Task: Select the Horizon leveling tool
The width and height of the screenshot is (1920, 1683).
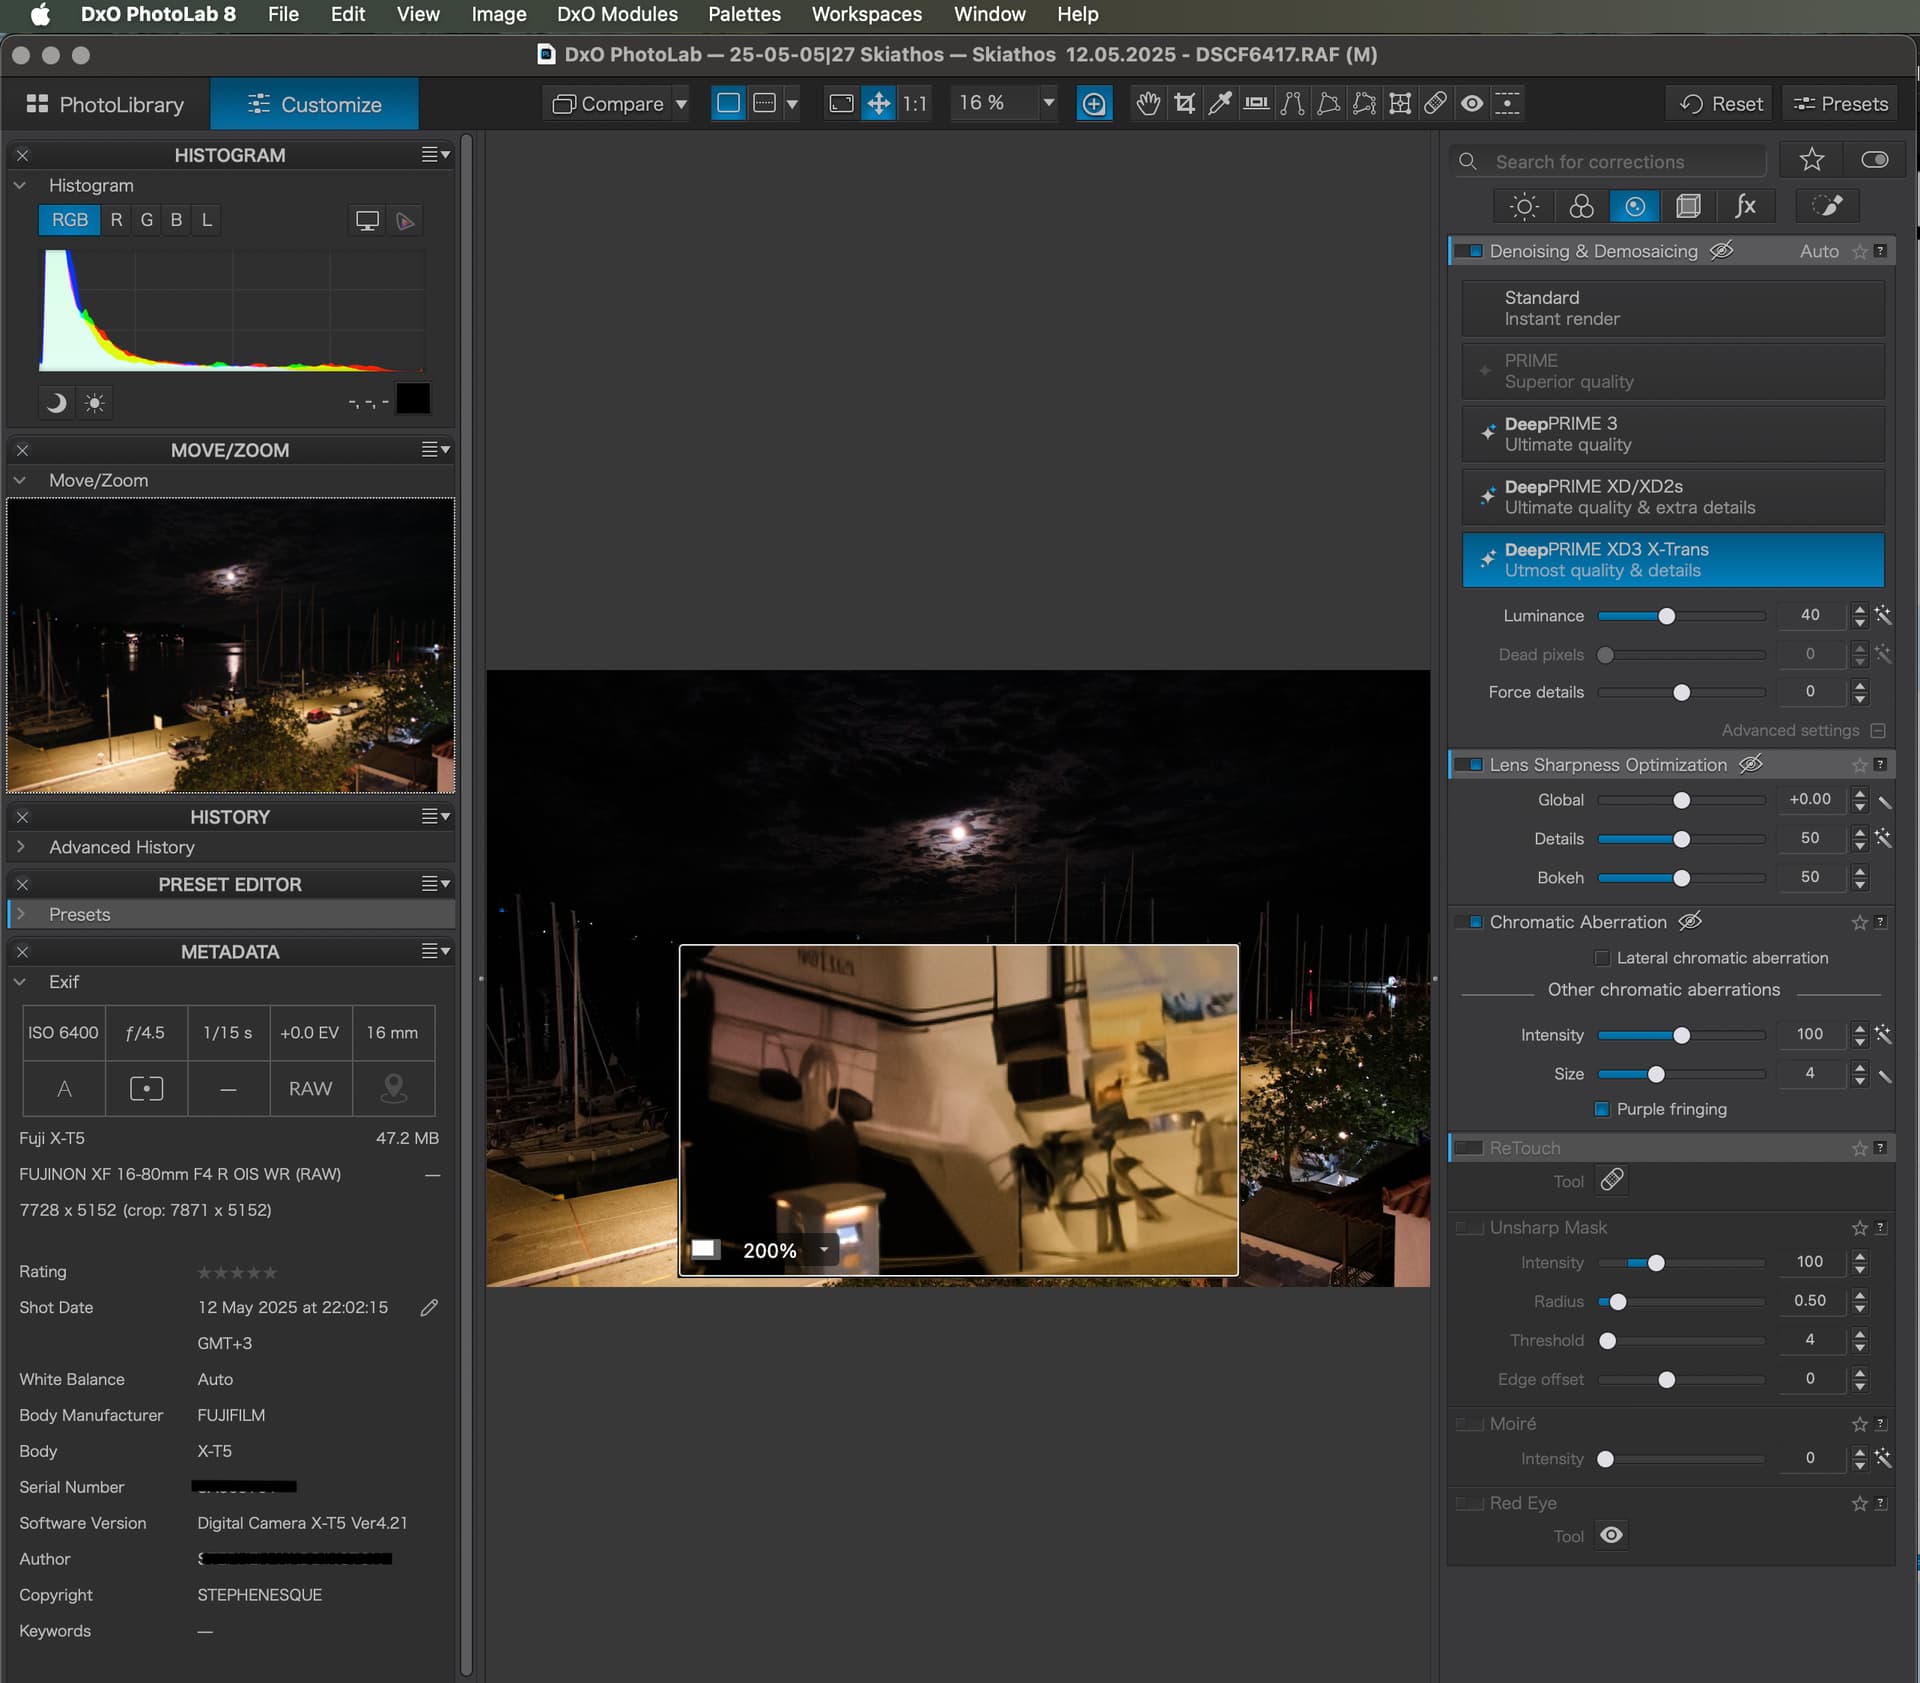Action: tap(1256, 103)
